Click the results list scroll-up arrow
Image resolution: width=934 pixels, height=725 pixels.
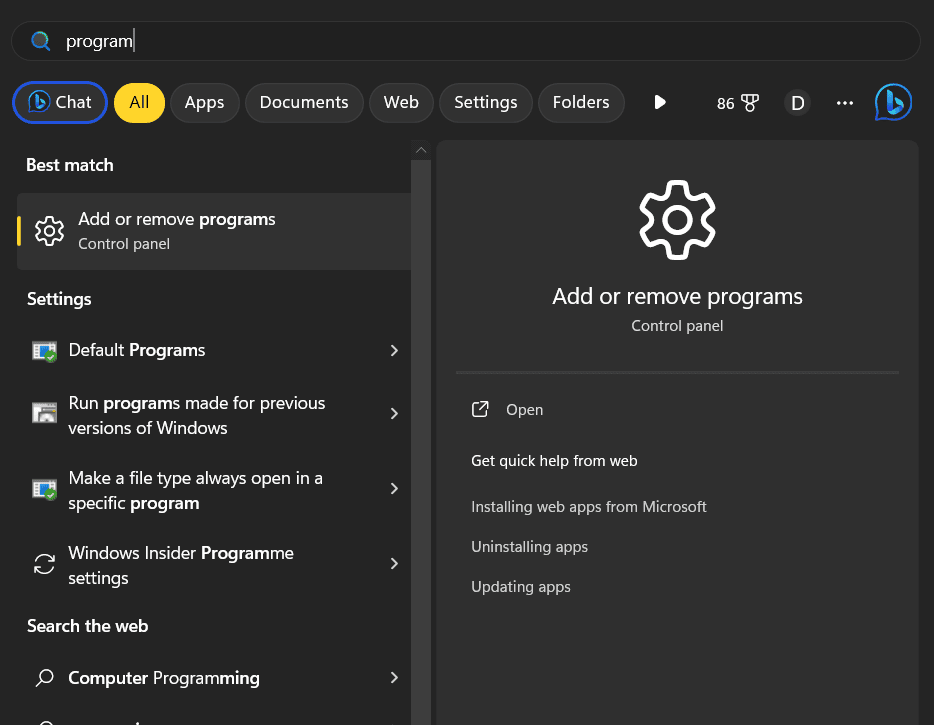421,150
